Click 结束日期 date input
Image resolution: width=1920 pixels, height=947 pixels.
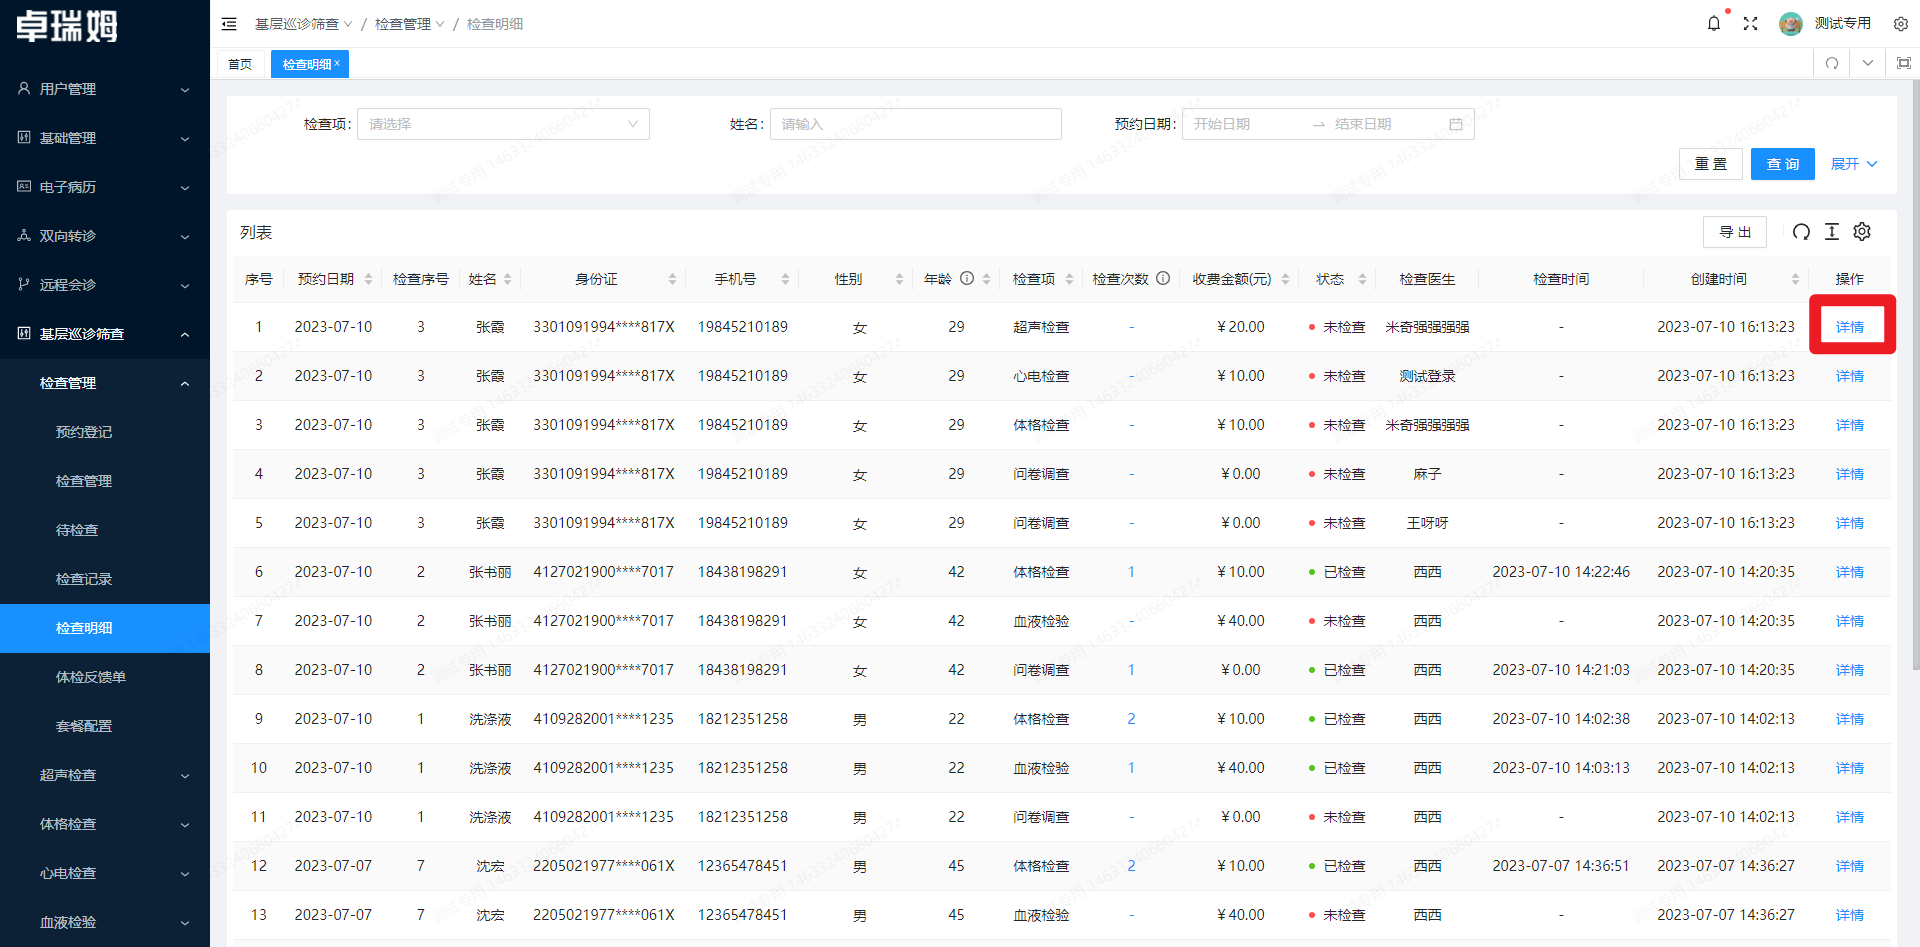tap(1385, 124)
